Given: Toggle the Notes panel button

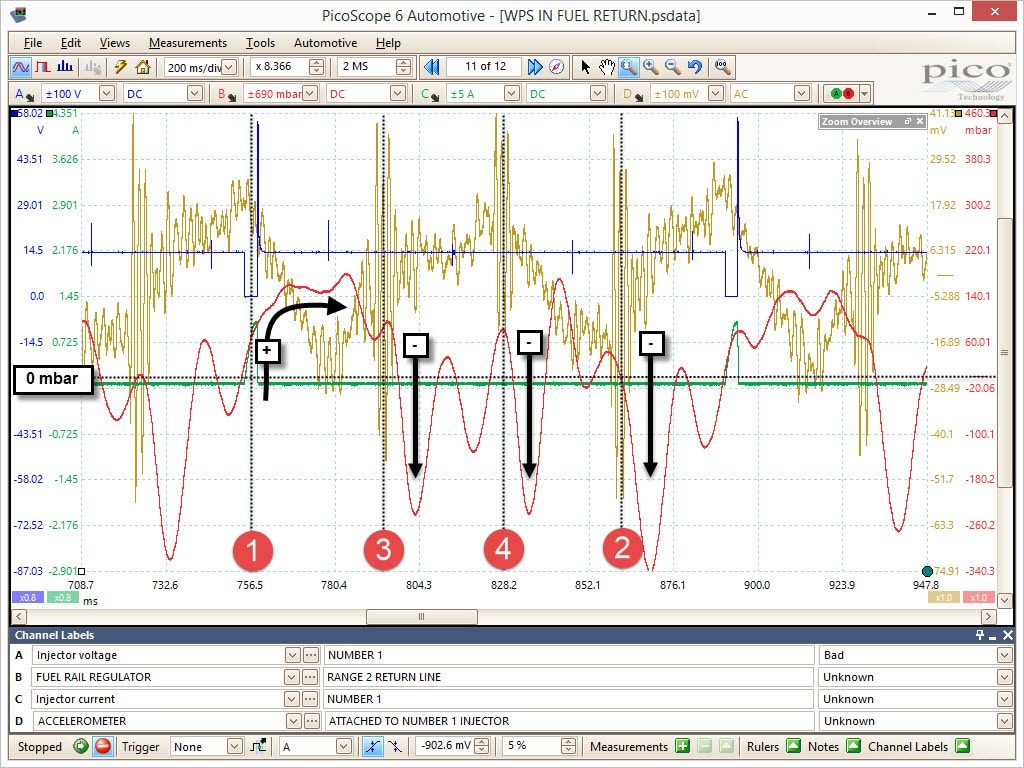Looking at the screenshot, I should [854, 746].
